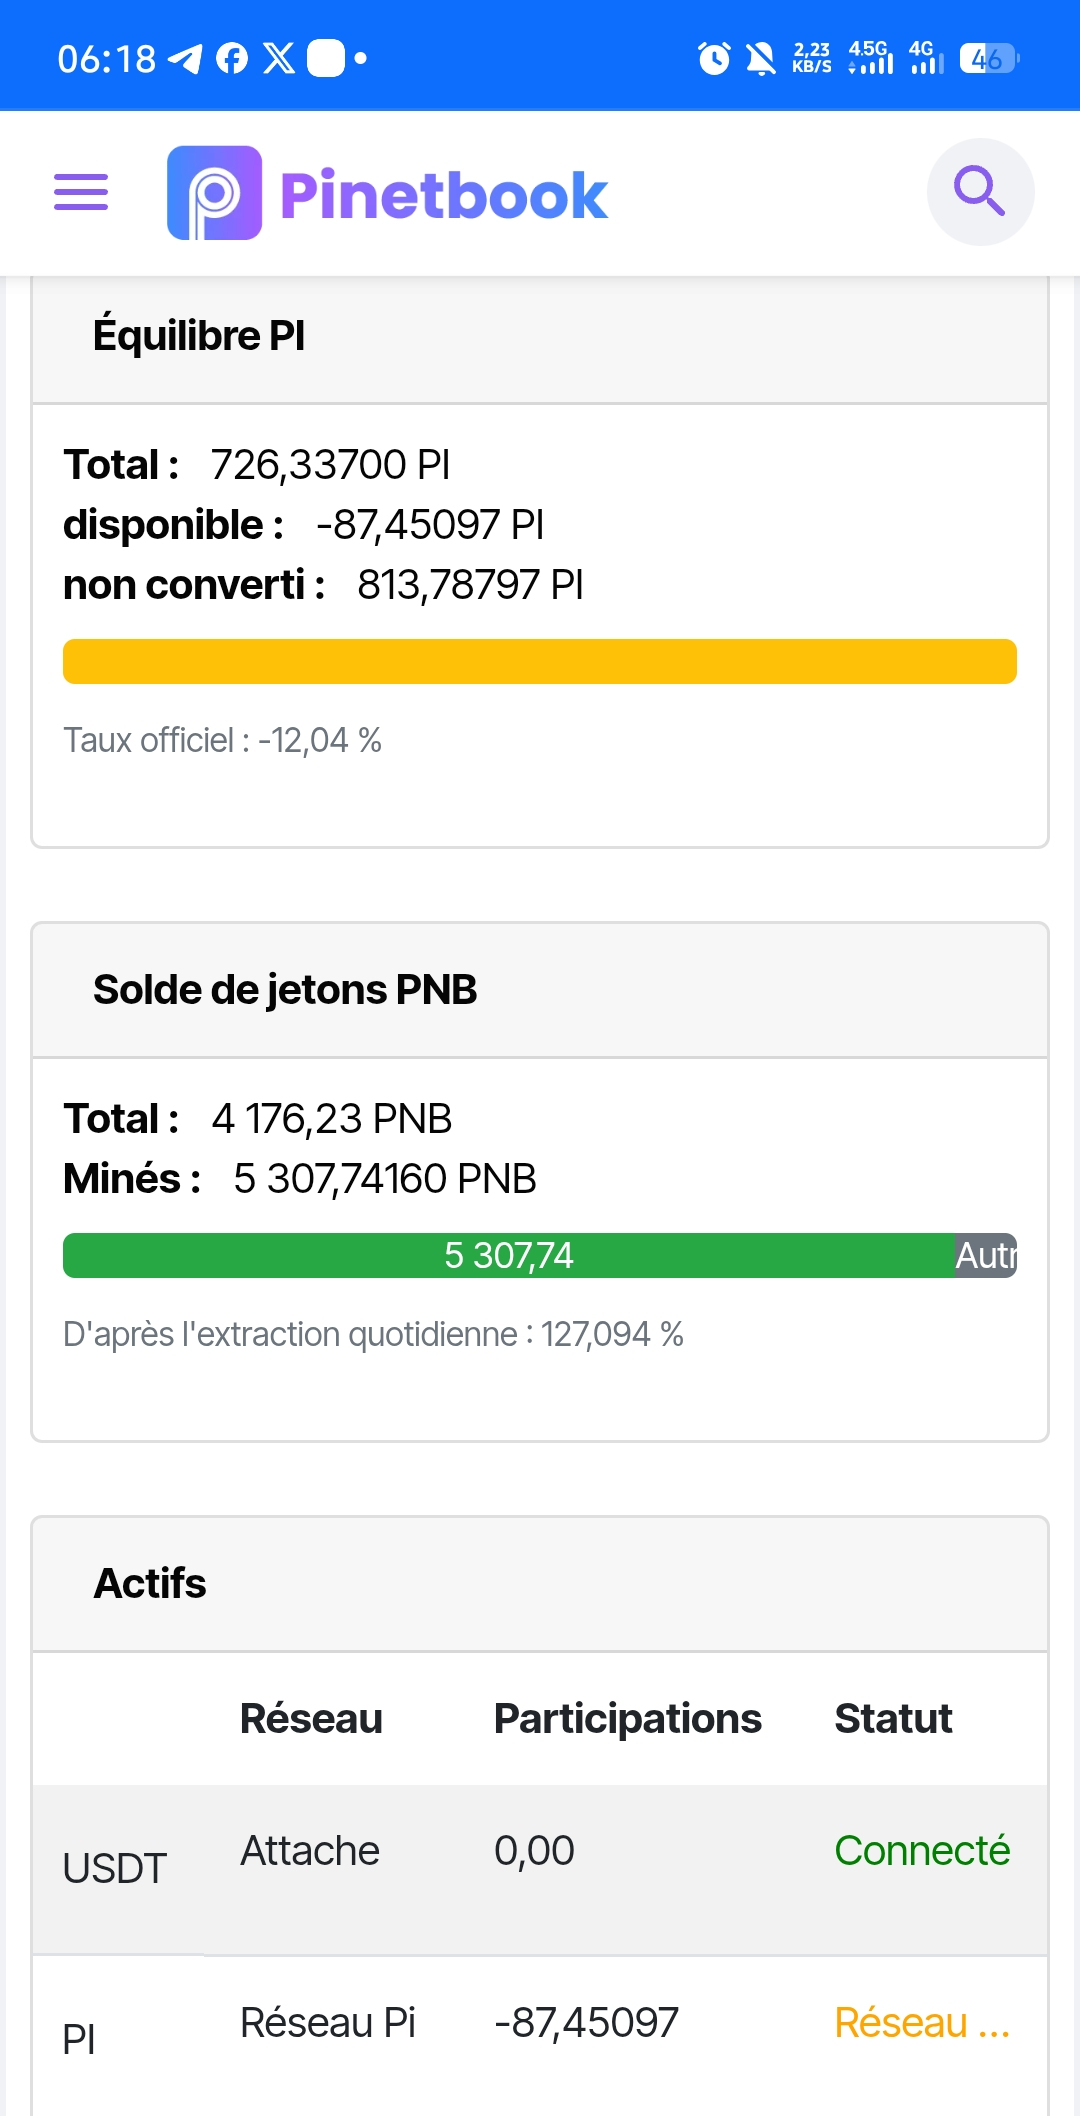This screenshot has height=2116, width=1080.
Task: Select the PI asset row label
Action: tap(79, 2039)
